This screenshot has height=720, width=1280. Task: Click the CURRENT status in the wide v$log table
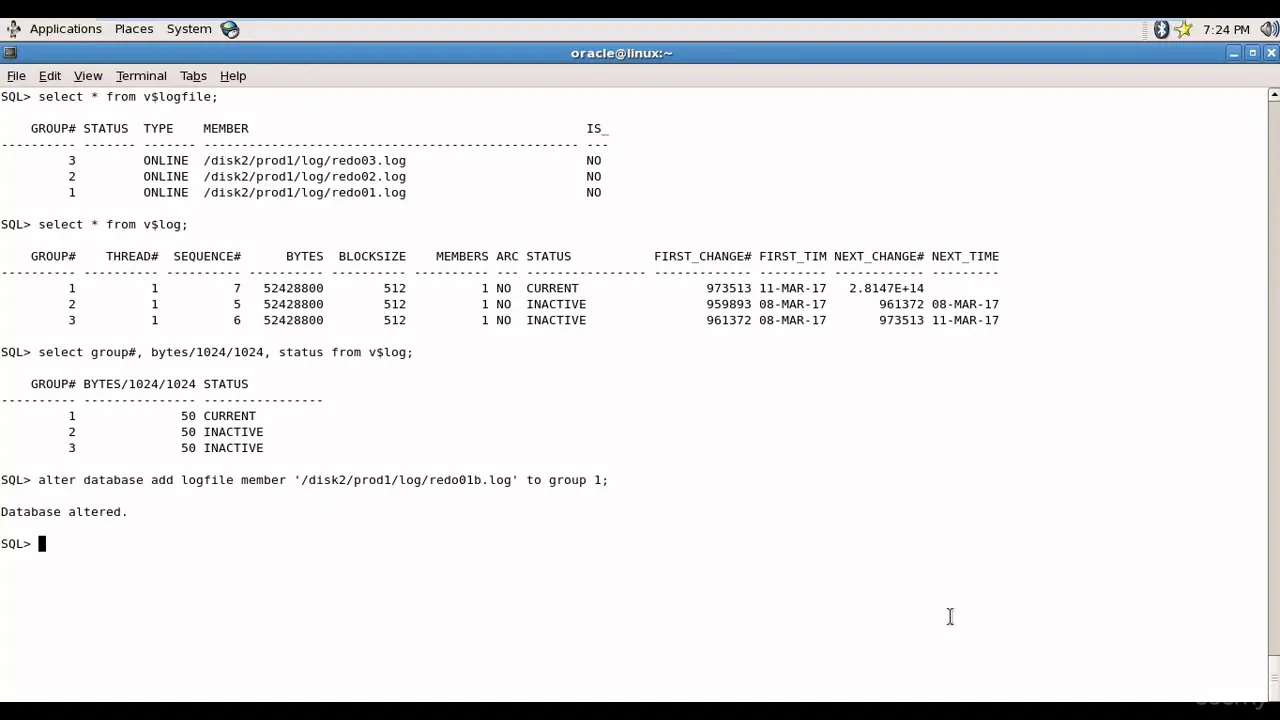click(552, 288)
